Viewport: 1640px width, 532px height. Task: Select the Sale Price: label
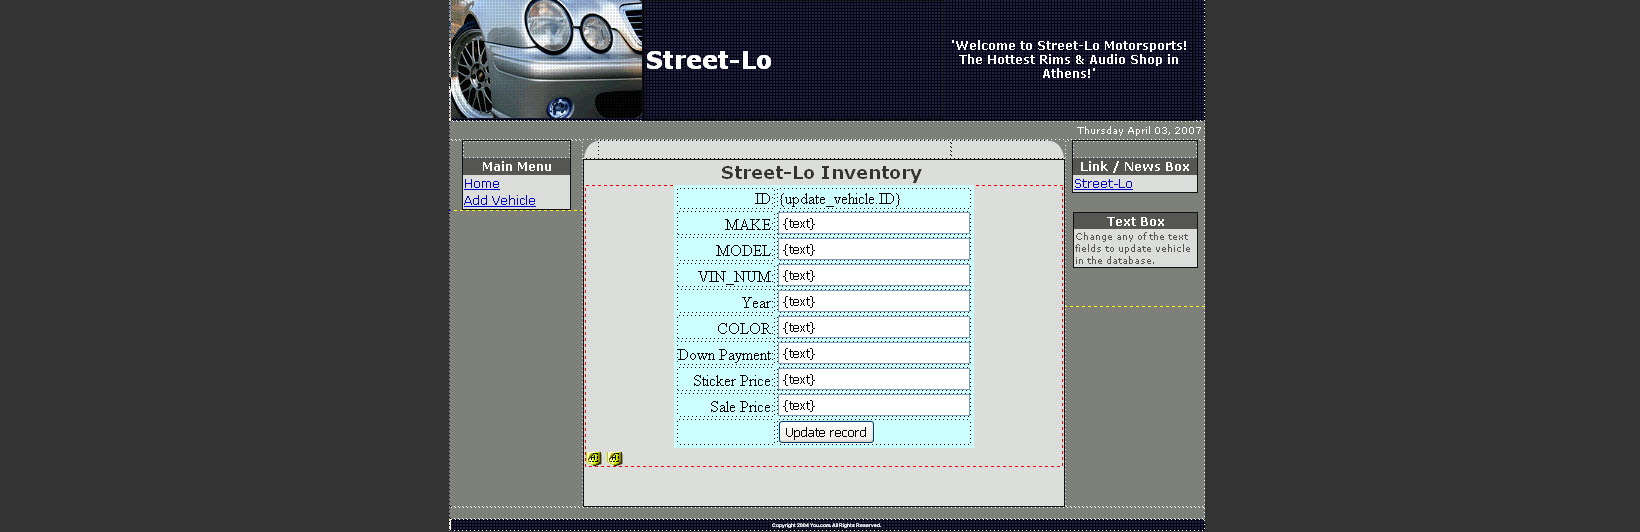coord(742,407)
